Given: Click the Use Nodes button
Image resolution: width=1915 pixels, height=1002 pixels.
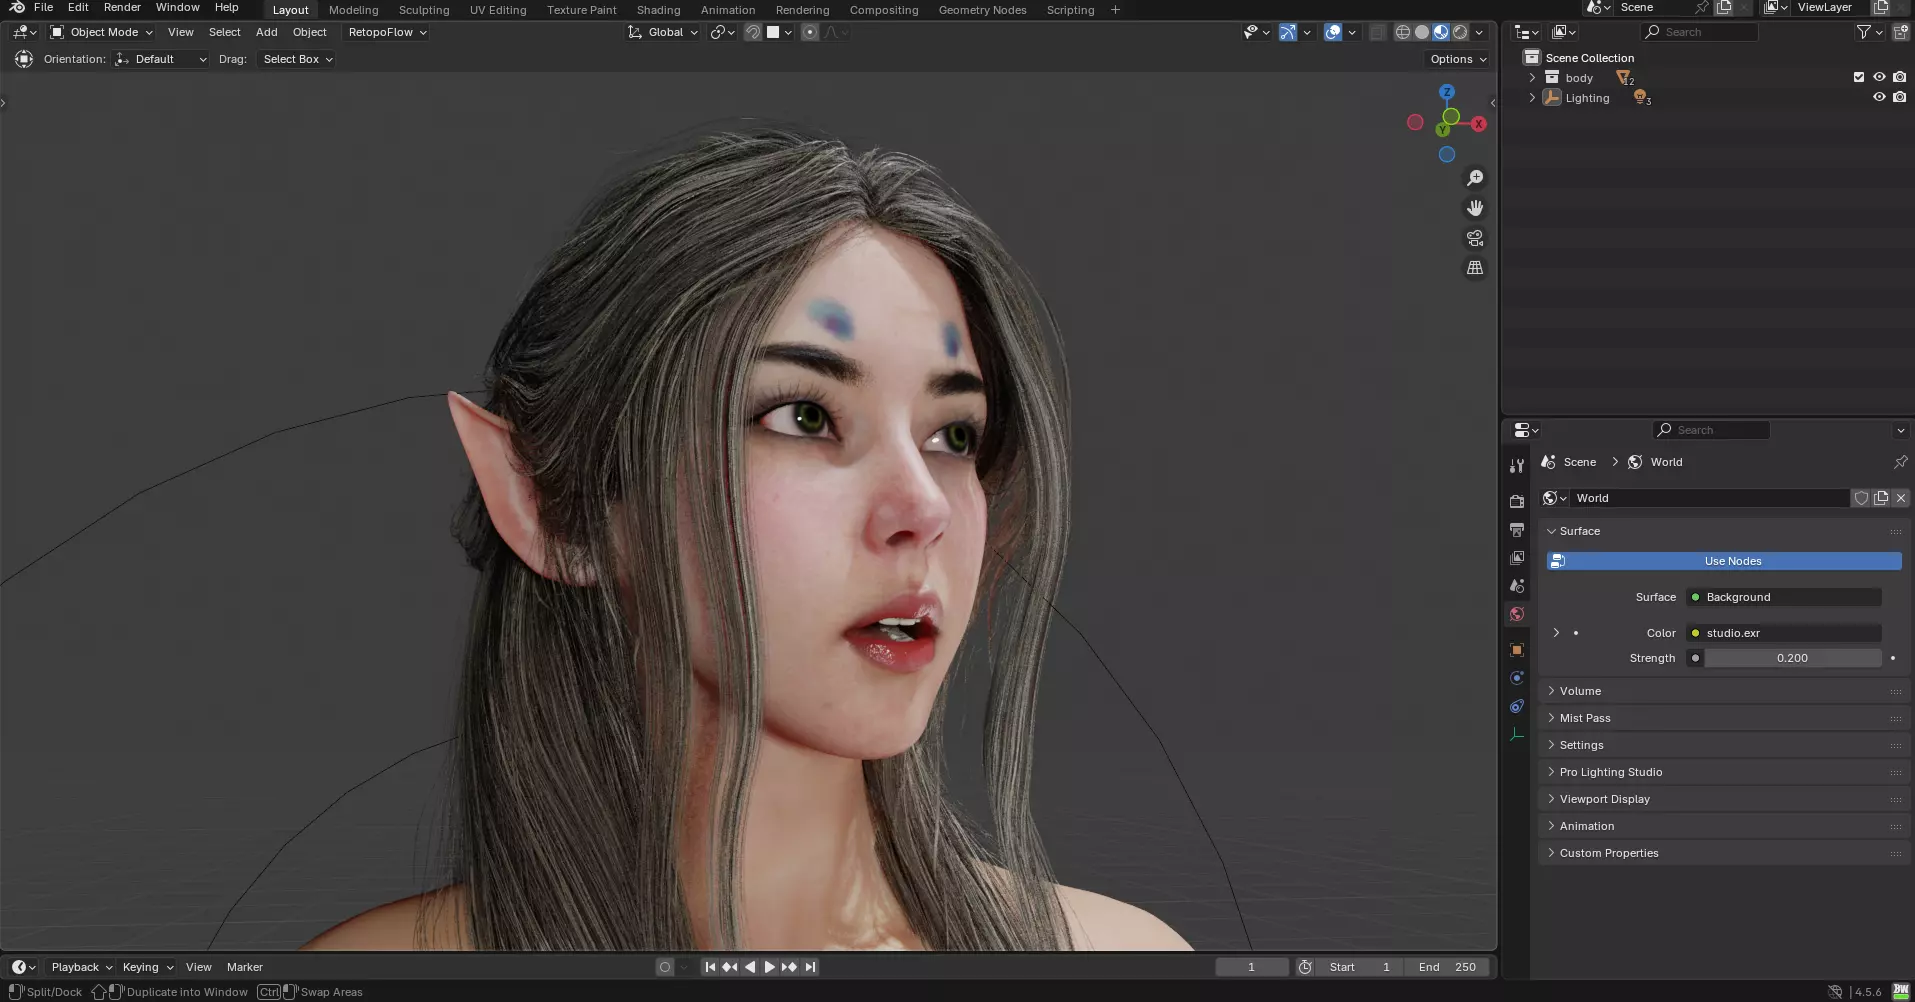Looking at the screenshot, I should pos(1724,561).
